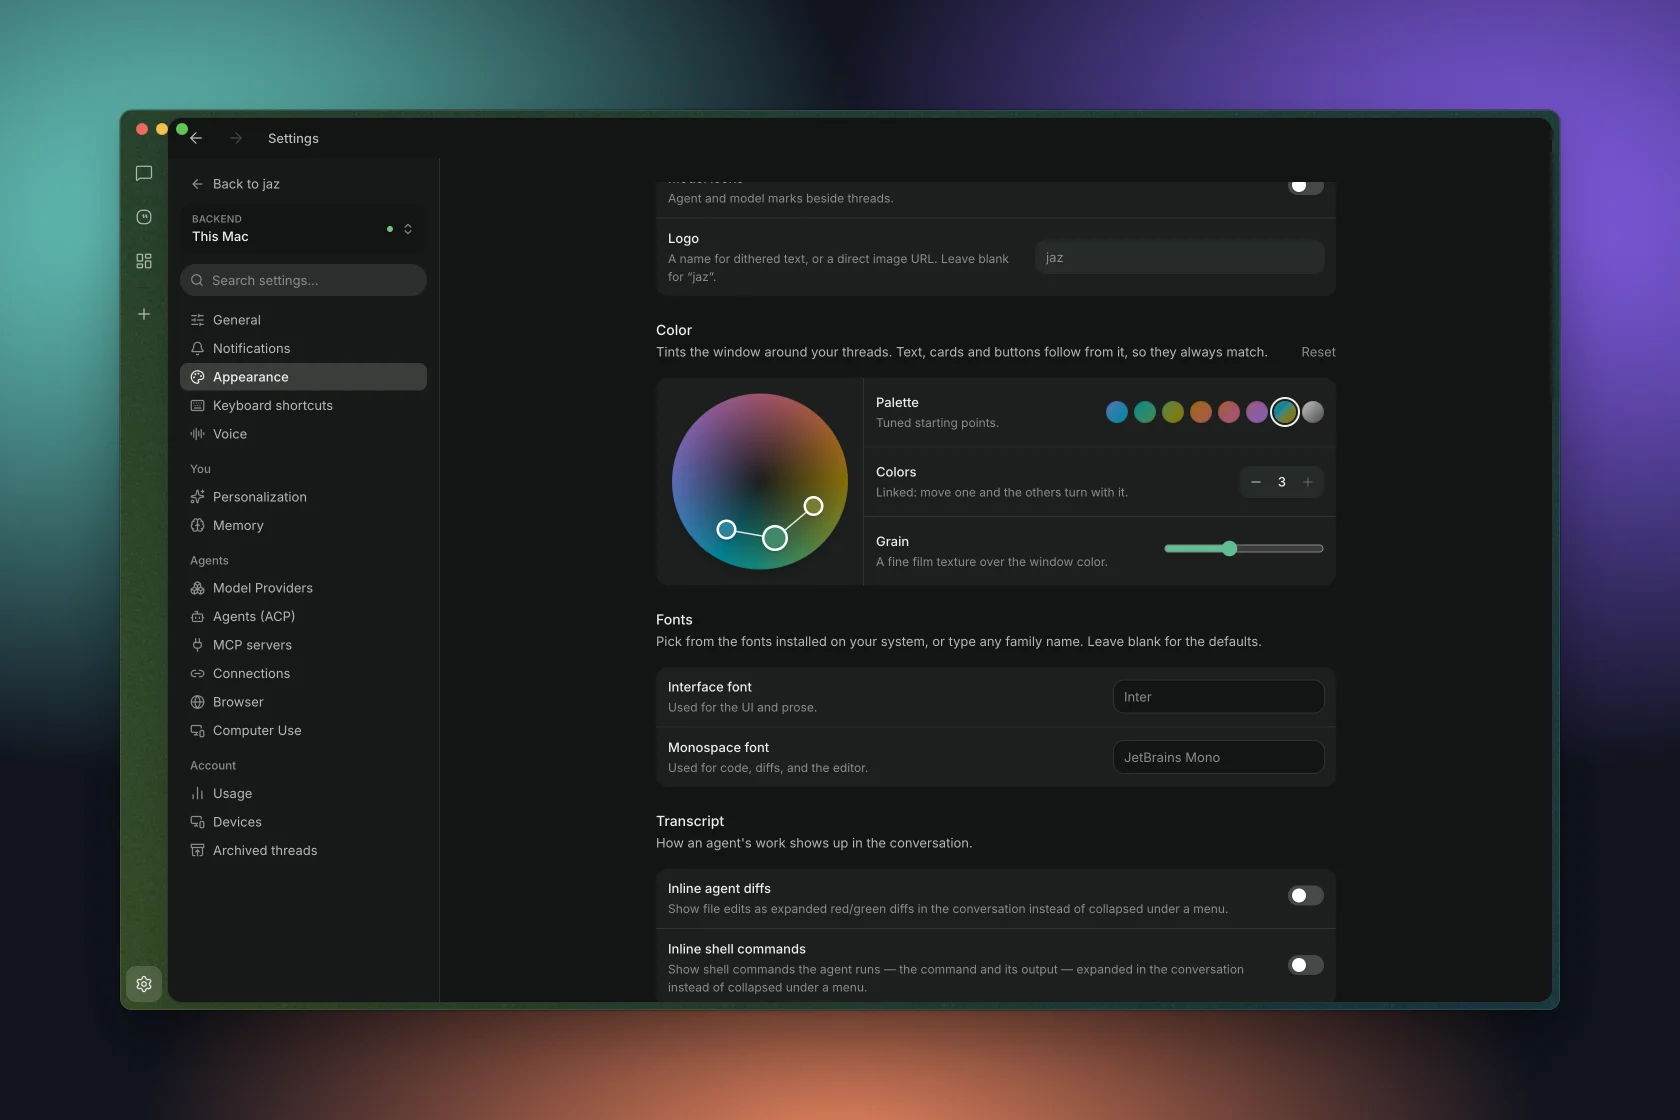Click the Interface font field showing Inter

[1218, 697]
